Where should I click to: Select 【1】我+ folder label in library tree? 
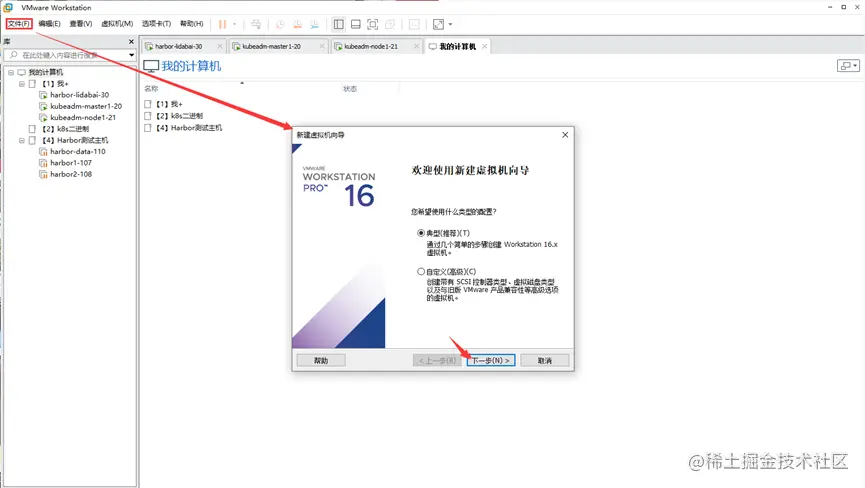click(x=55, y=84)
